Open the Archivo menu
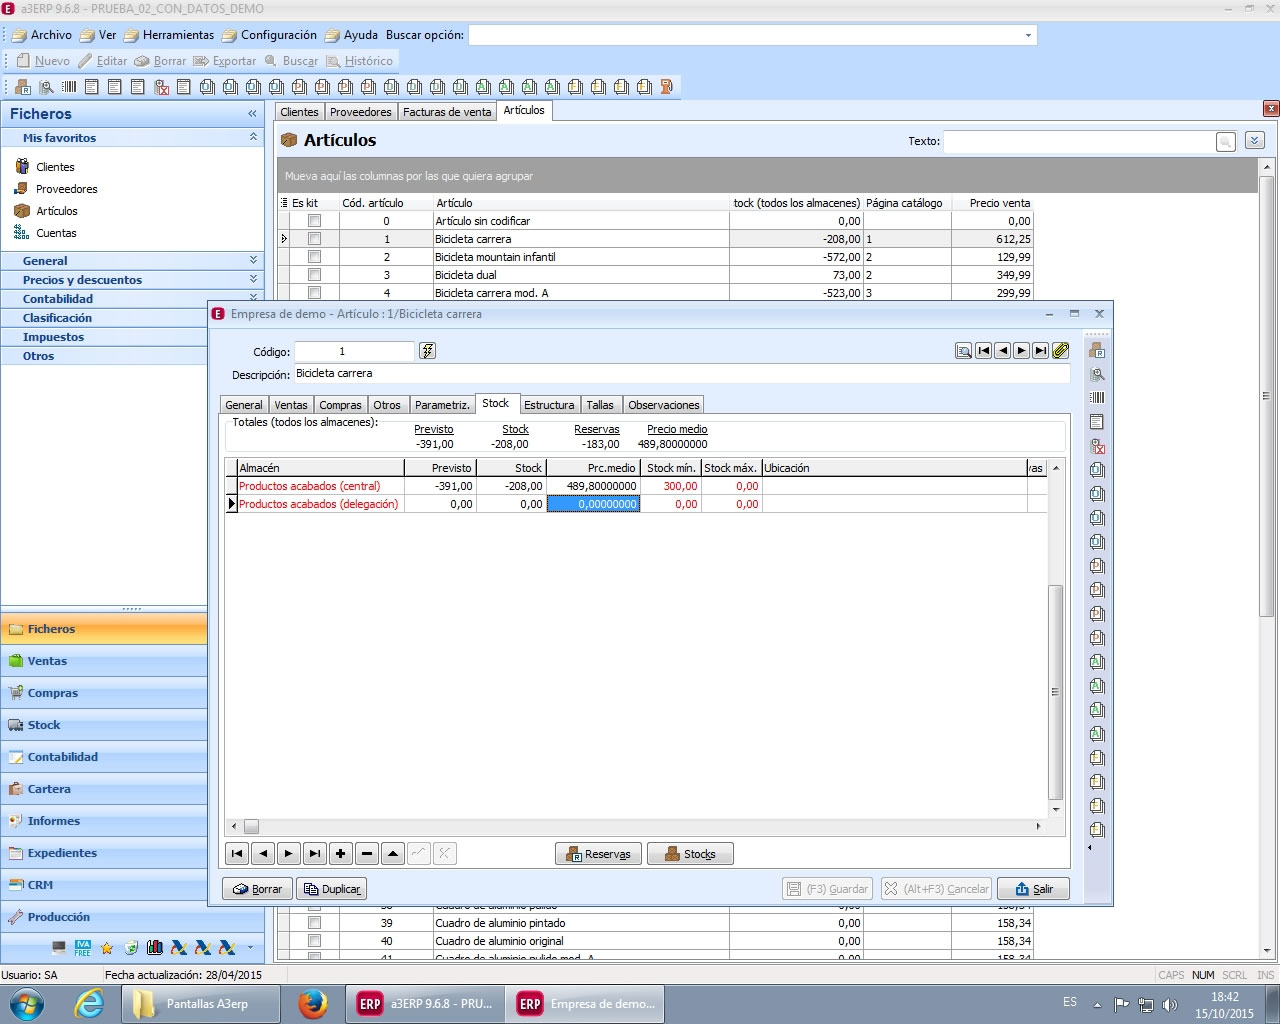 coord(41,35)
